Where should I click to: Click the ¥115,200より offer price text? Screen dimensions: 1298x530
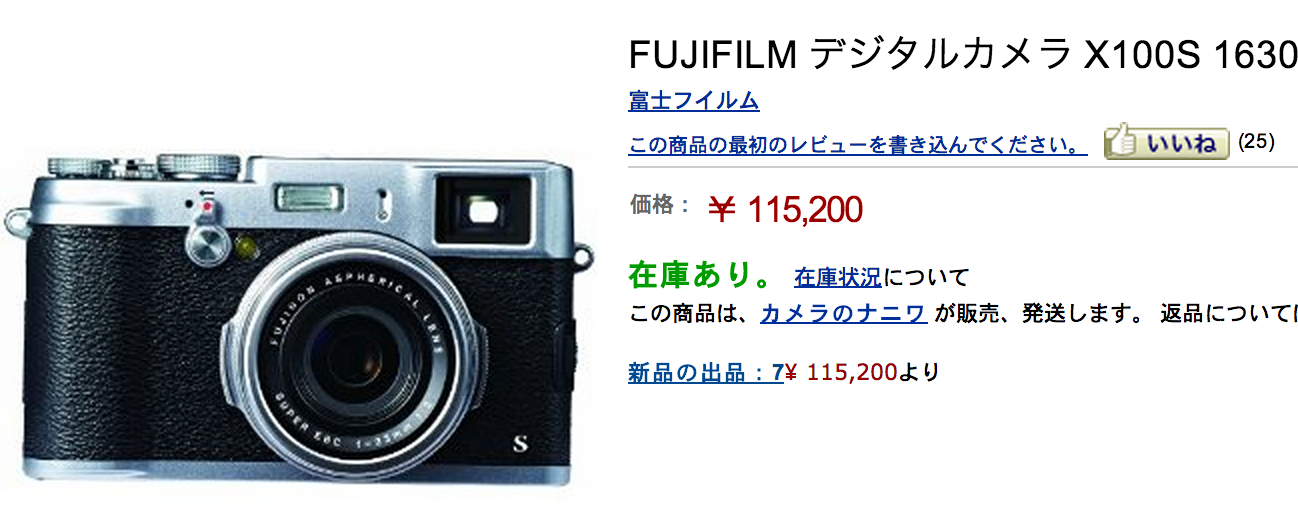click(862, 373)
